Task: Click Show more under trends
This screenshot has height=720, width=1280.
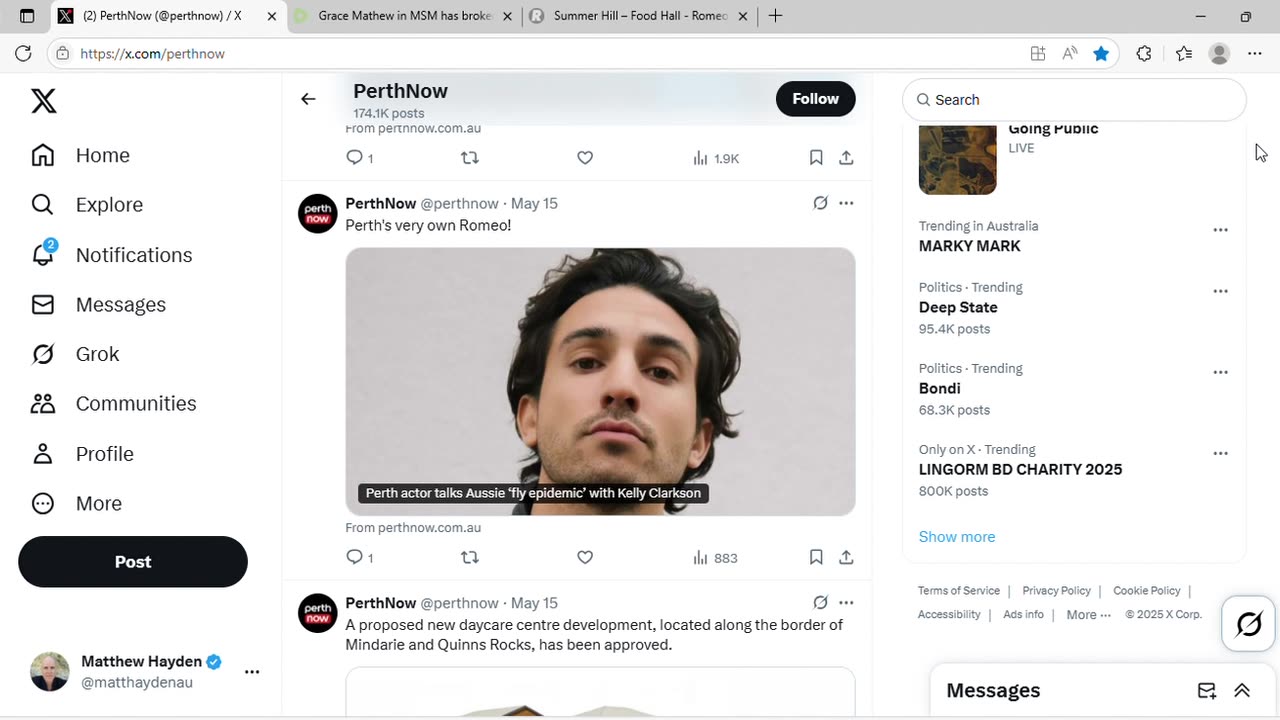Action: coord(957,537)
